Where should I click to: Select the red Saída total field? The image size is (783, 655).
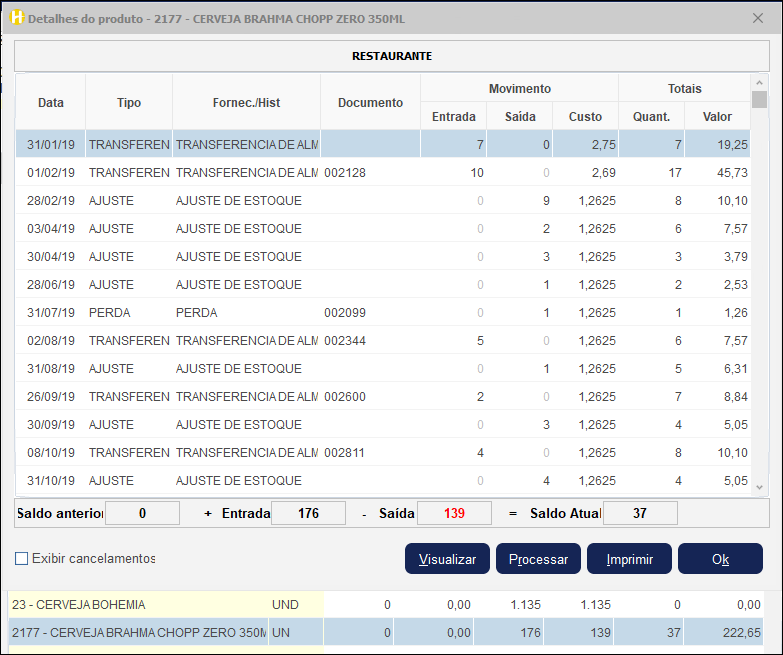[x=454, y=513]
